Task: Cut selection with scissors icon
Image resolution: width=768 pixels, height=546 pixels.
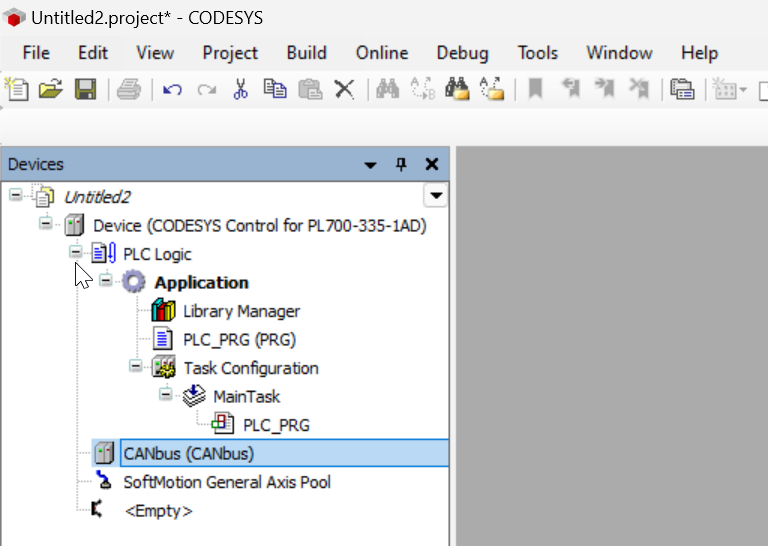Action: tap(240, 90)
